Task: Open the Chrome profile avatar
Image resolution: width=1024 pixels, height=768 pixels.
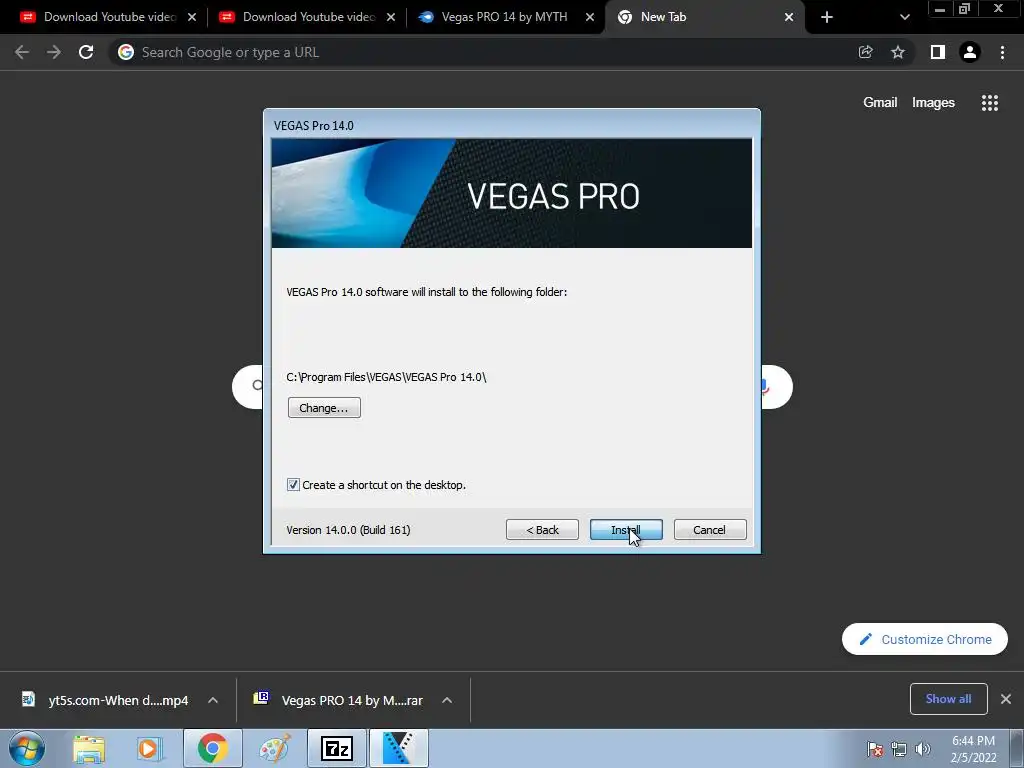Action: tap(970, 52)
